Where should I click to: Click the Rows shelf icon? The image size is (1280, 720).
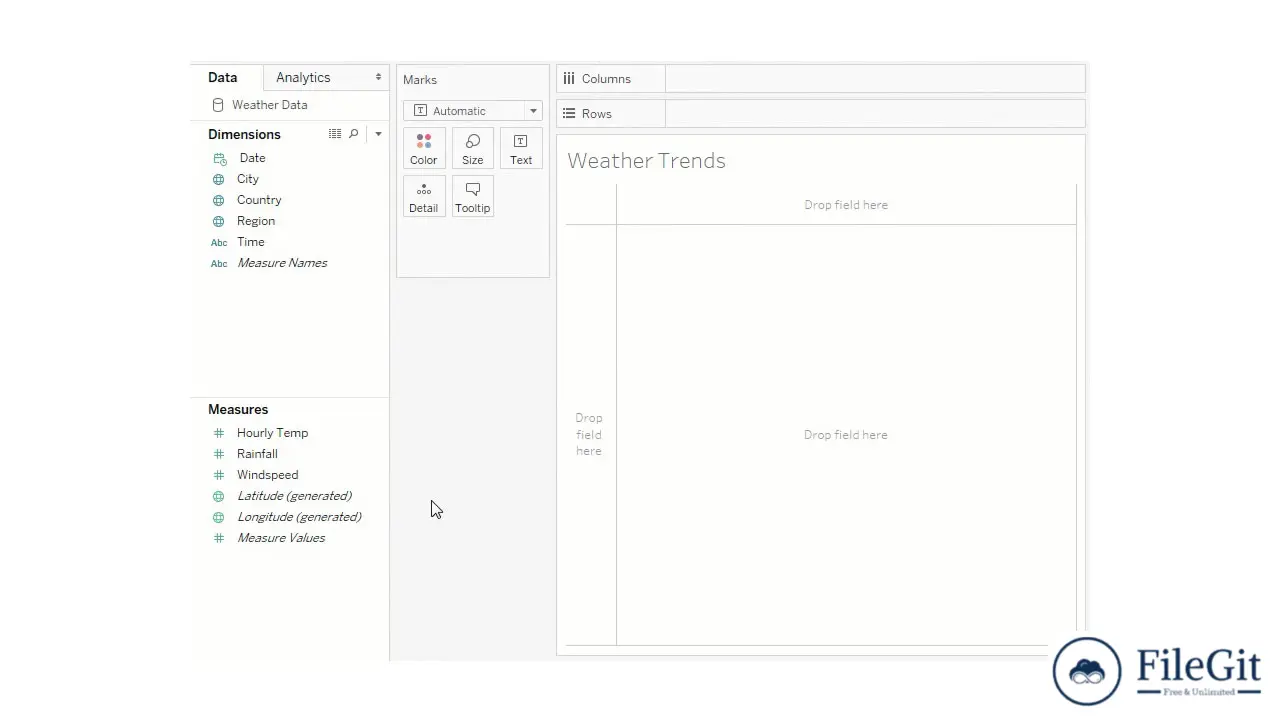(x=569, y=113)
